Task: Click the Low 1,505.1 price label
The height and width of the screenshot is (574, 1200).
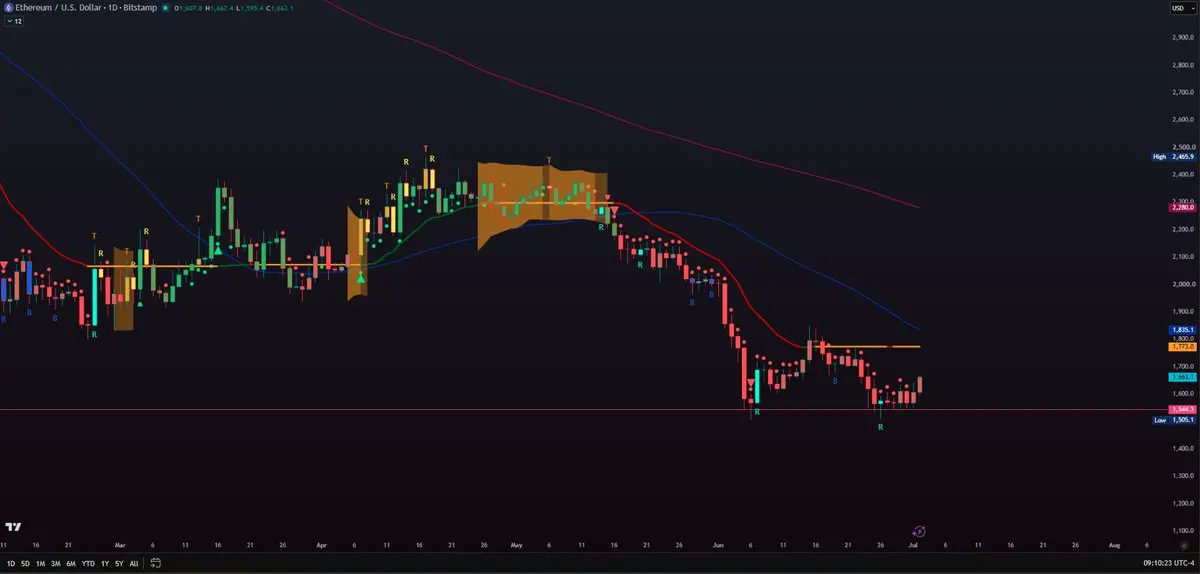Action: [1173, 420]
